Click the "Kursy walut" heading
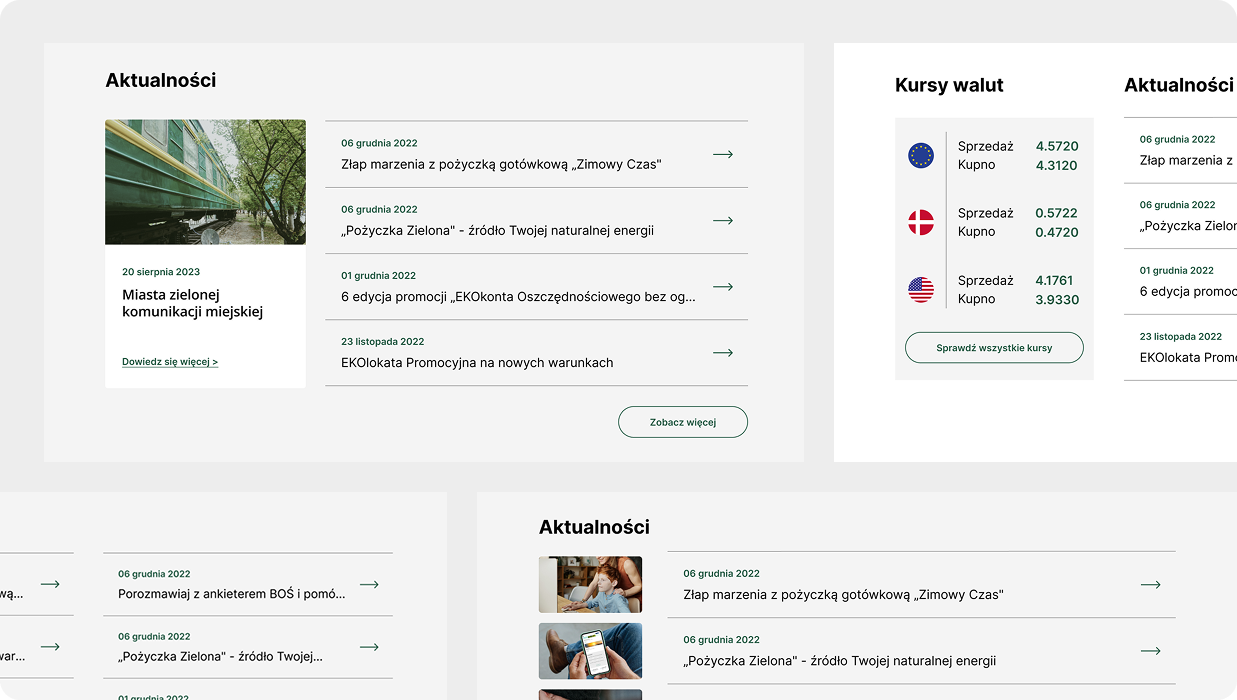This screenshot has width=1237, height=700. click(949, 85)
